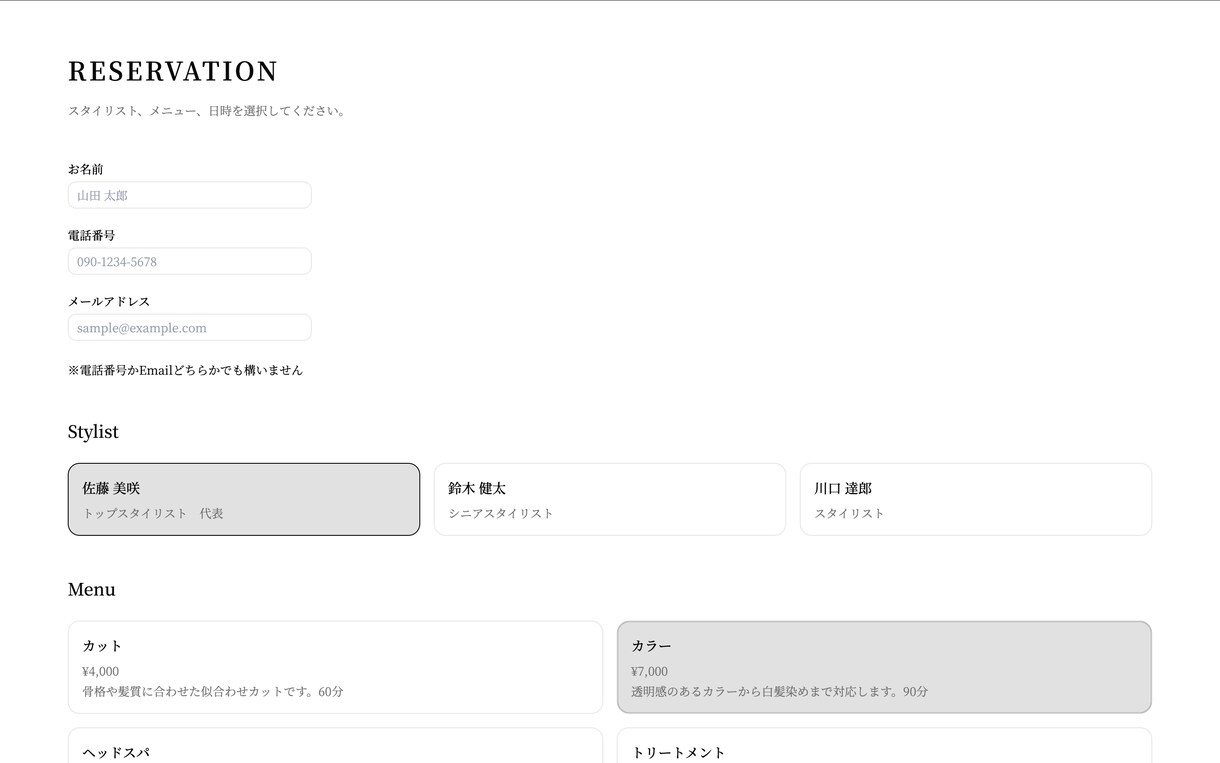Click the お名前 field label
The height and width of the screenshot is (763, 1220).
point(86,169)
